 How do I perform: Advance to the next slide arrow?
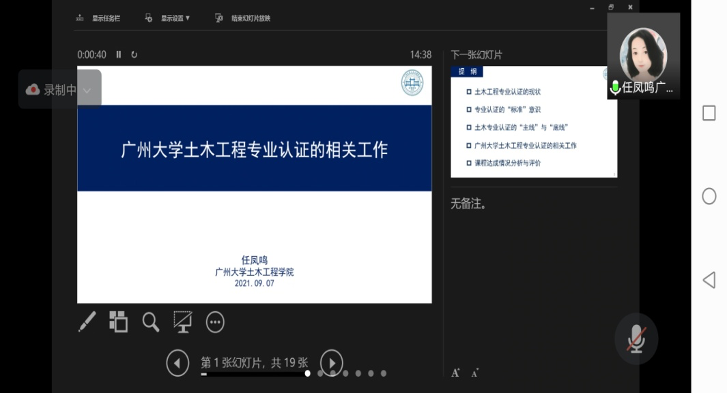click(332, 363)
